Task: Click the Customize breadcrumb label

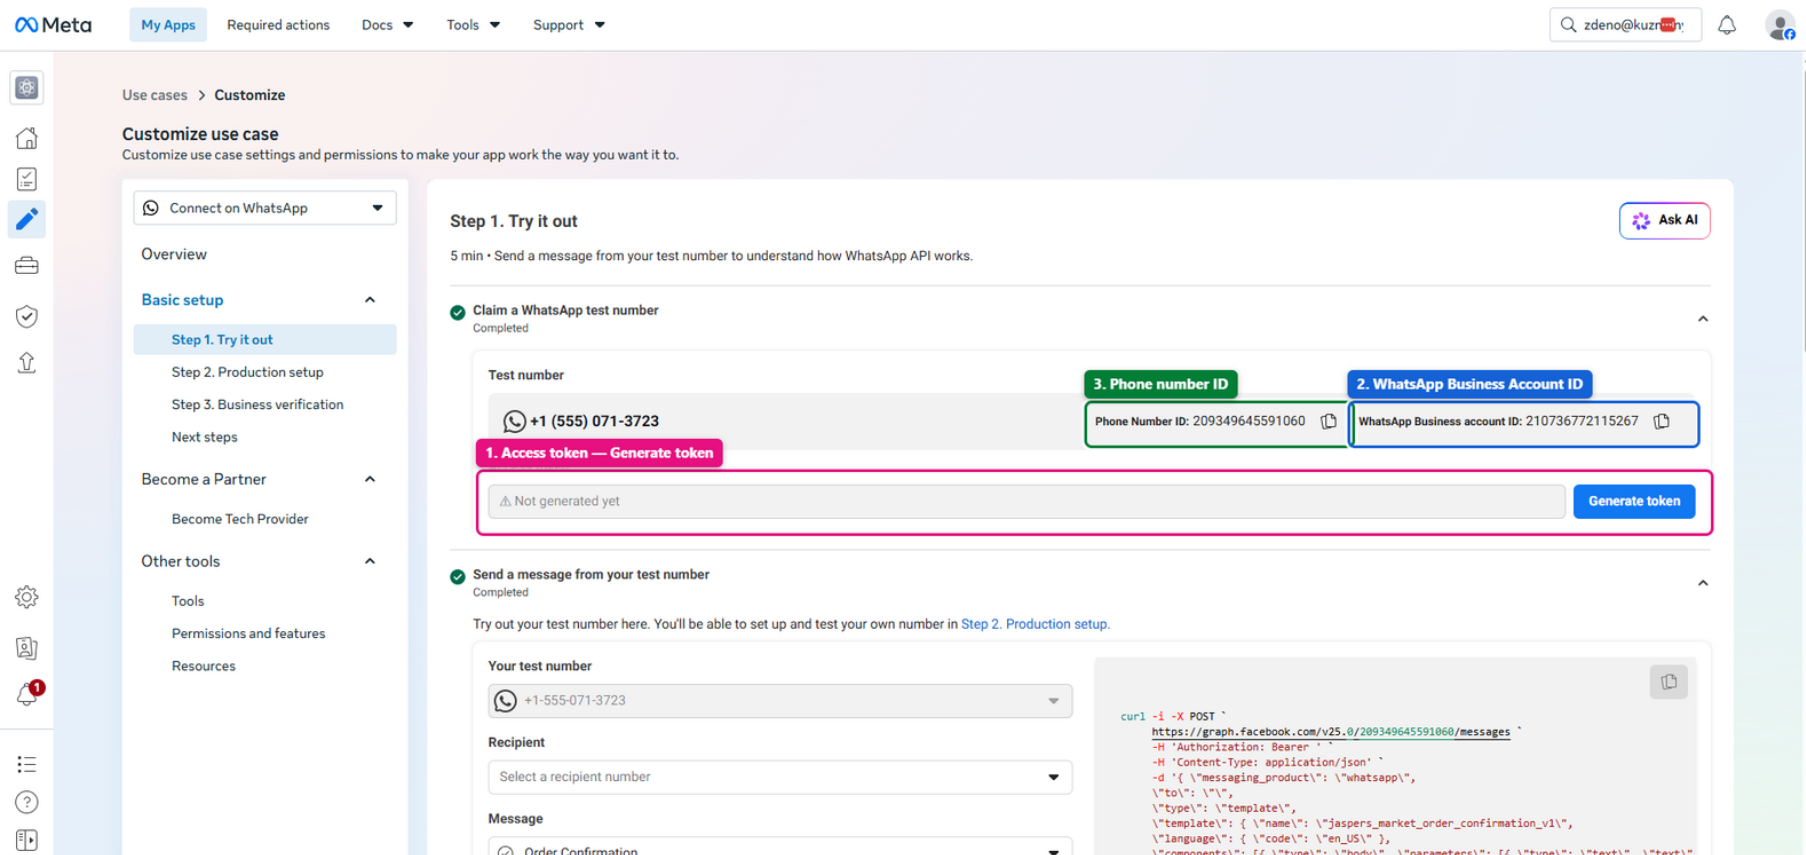Action: tap(250, 95)
